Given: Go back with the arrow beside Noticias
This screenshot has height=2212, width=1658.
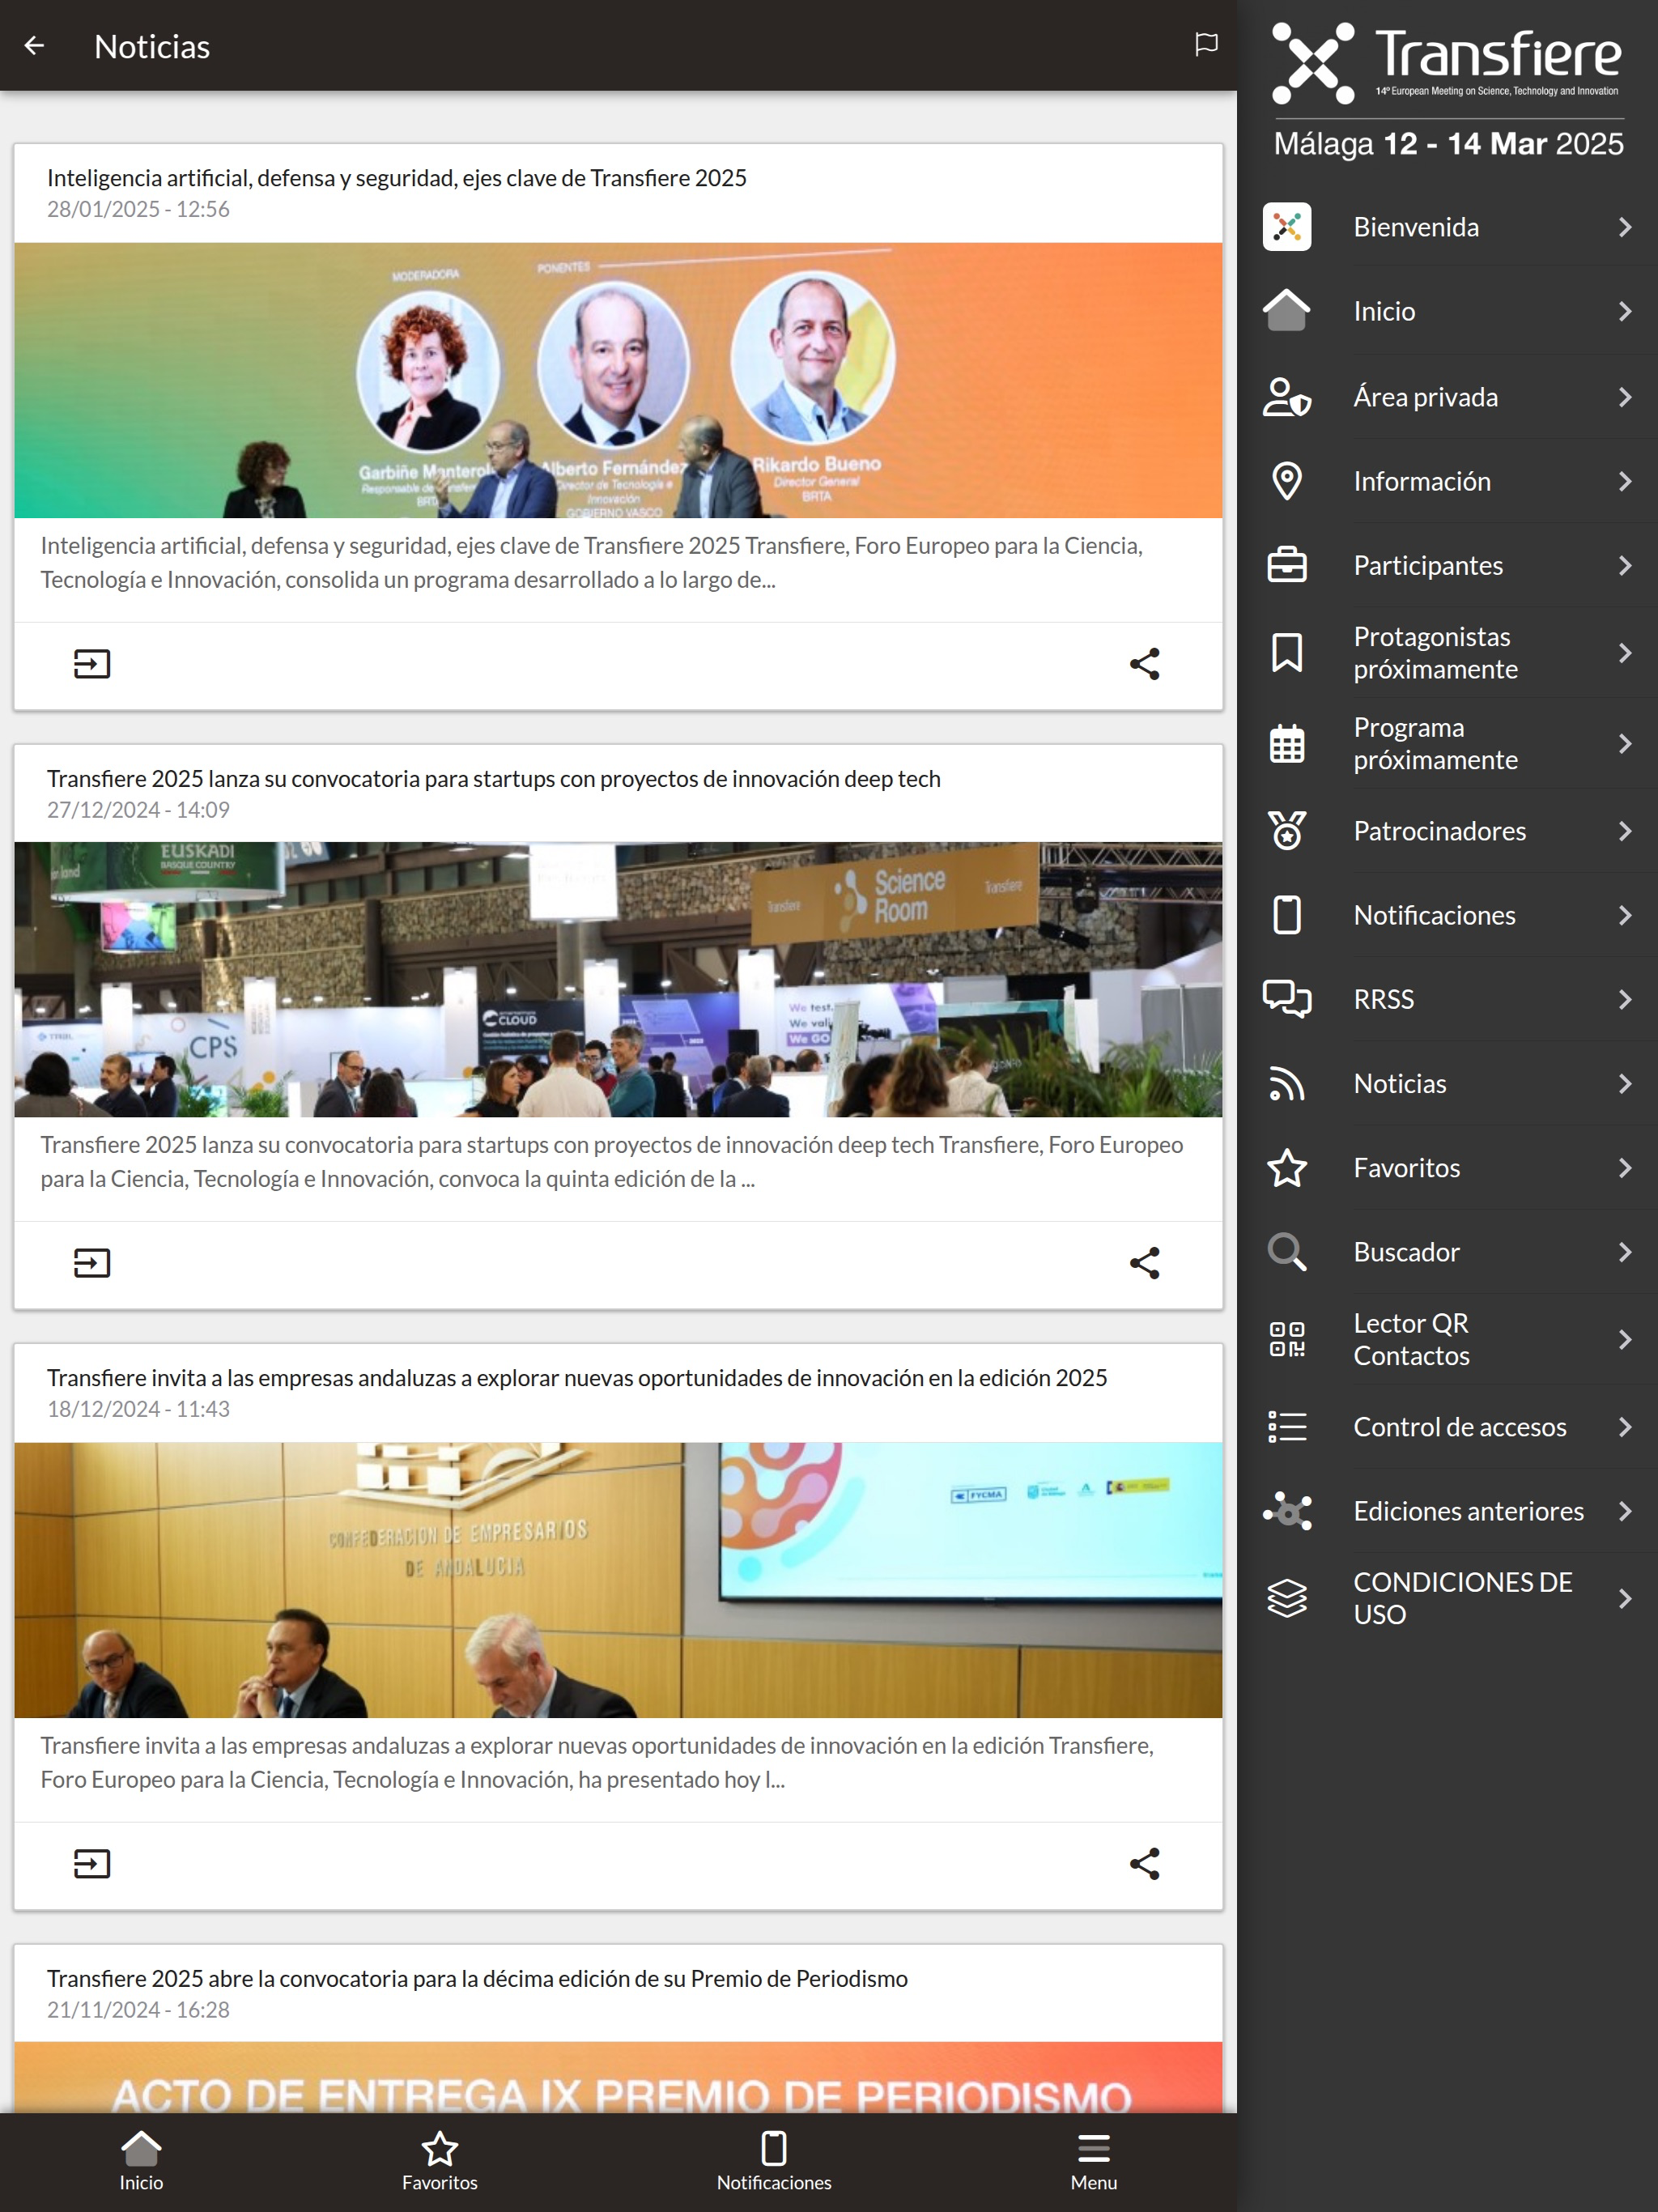Looking at the screenshot, I should click(x=34, y=46).
